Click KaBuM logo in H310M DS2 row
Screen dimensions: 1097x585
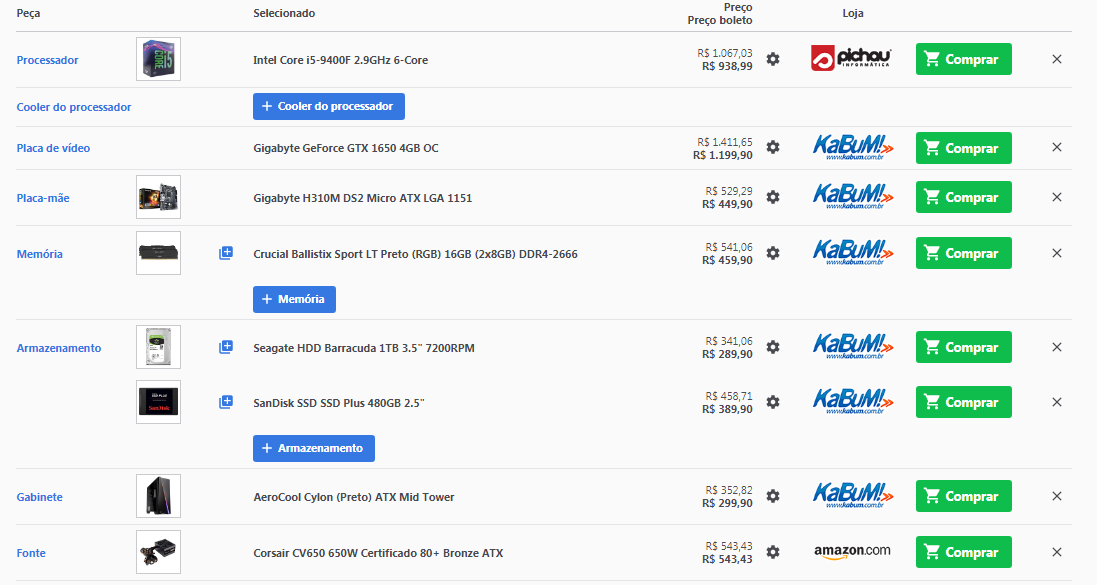(853, 197)
